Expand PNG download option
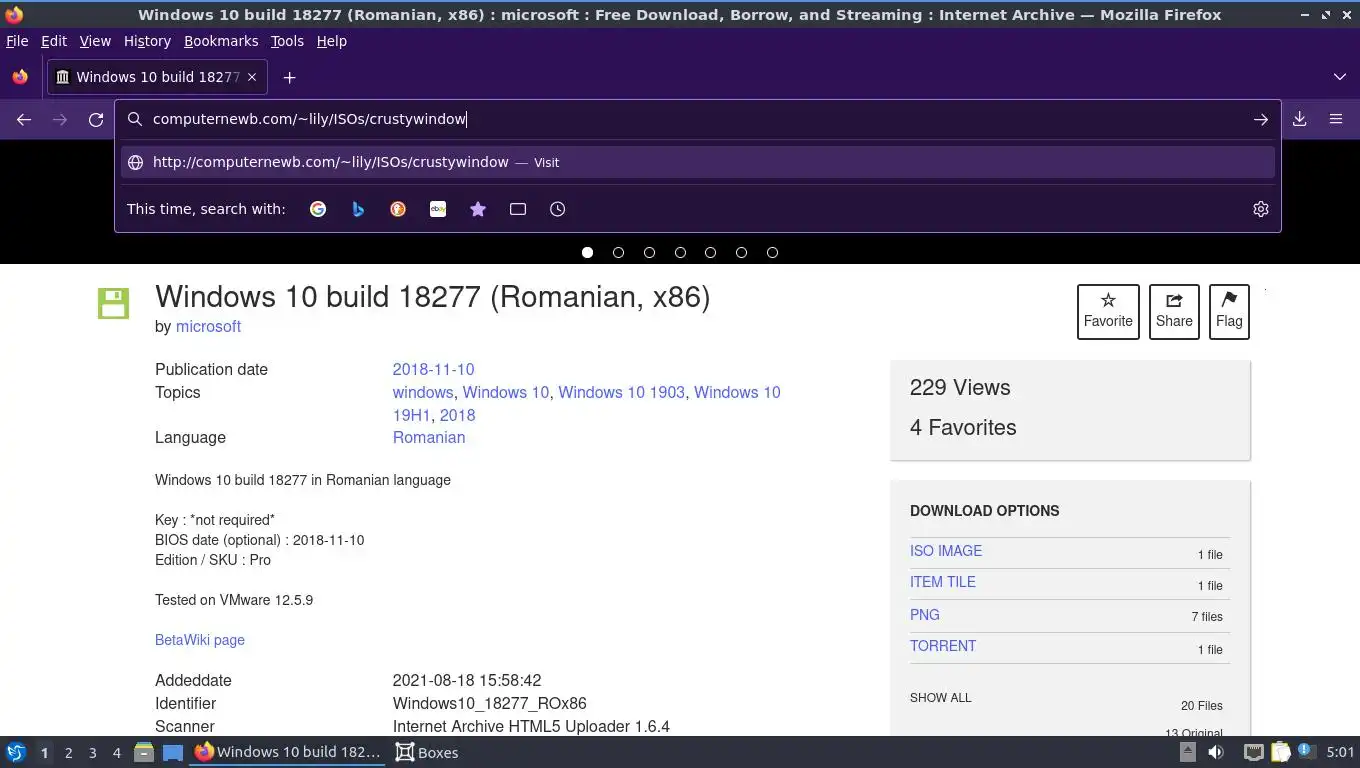 click(x=925, y=615)
